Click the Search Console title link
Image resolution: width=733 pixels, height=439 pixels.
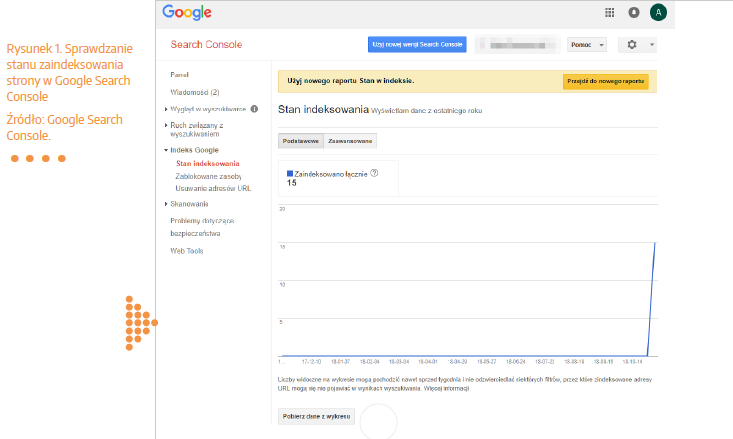206,44
